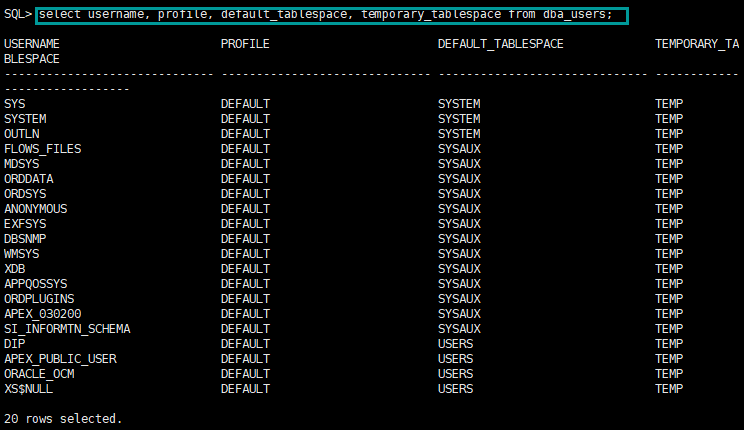This screenshot has height=430, width=744.
Task: Click TEMP value in SYS row
Action: (669, 104)
